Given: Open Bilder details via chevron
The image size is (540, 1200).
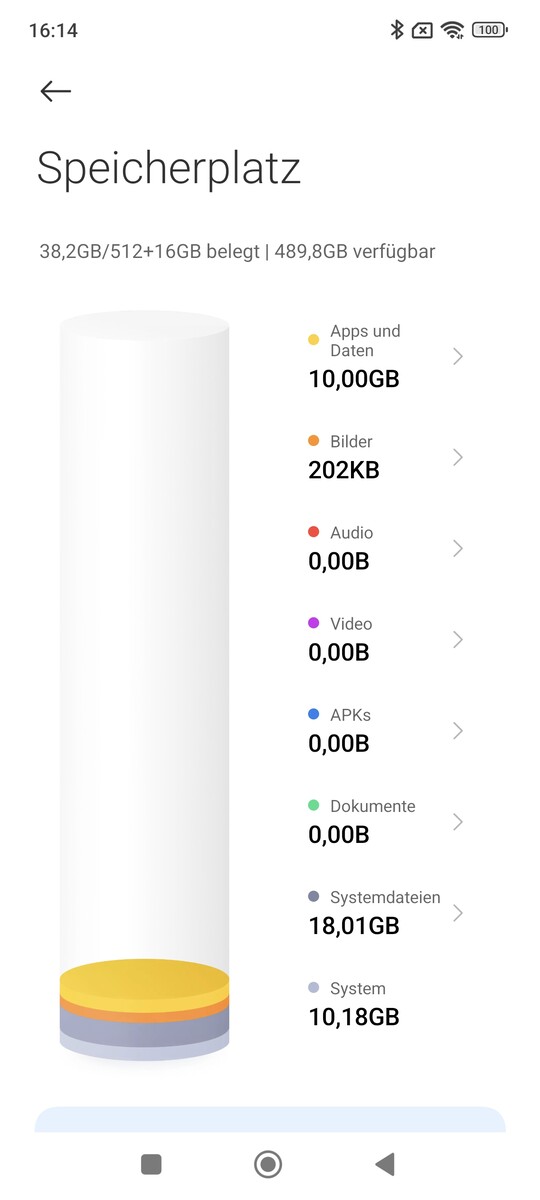Looking at the screenshot, I should click(458, 457).
